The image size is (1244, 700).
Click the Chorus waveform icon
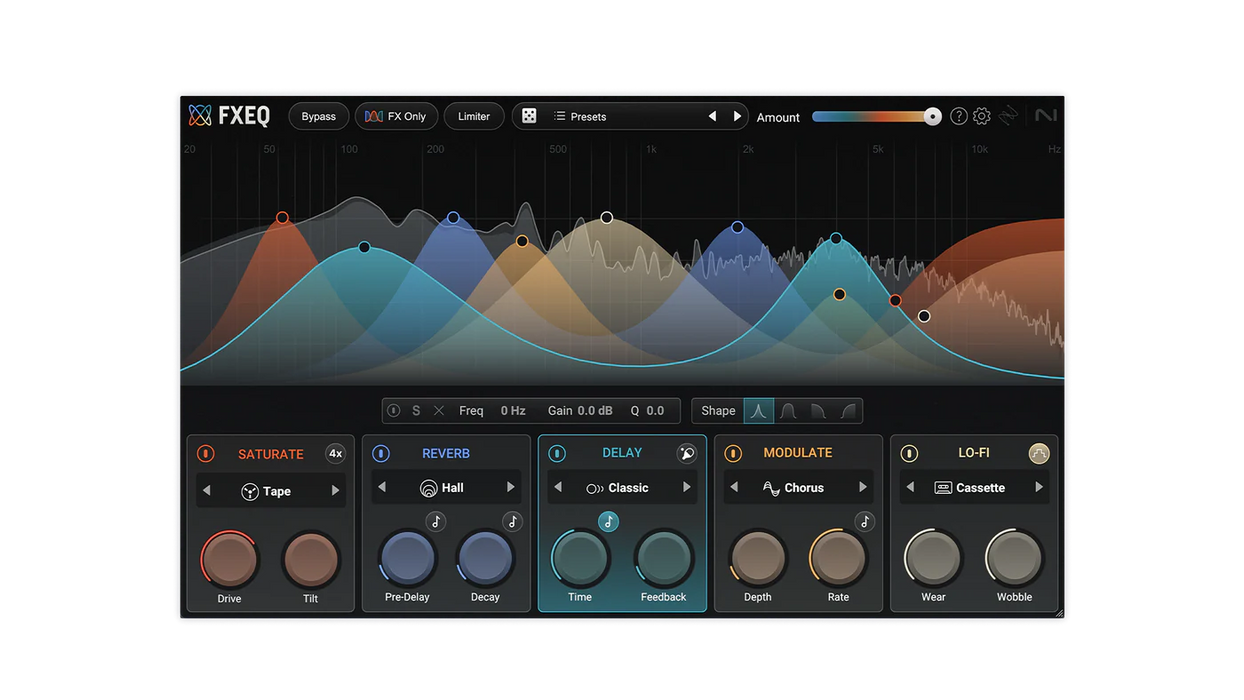pyautogui.click(x=771, y=488)
